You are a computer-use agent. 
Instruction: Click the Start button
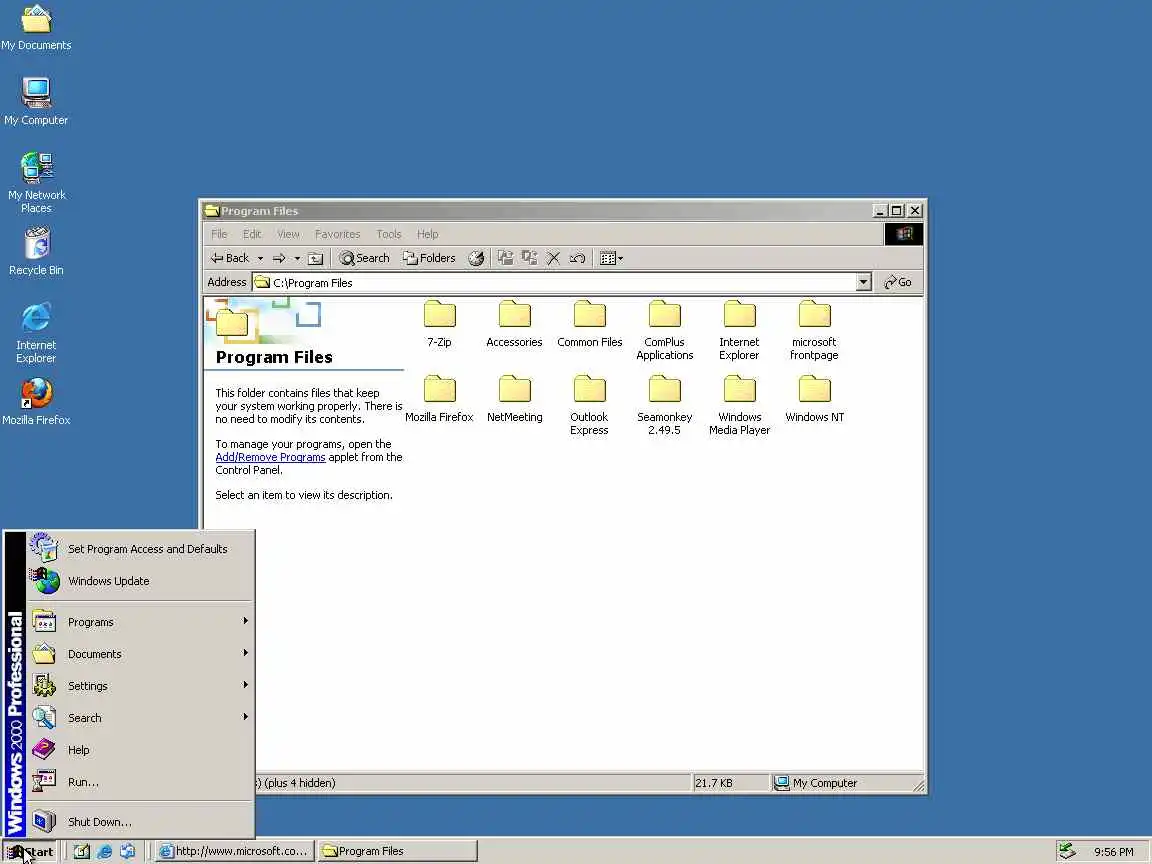pos(29,852)
